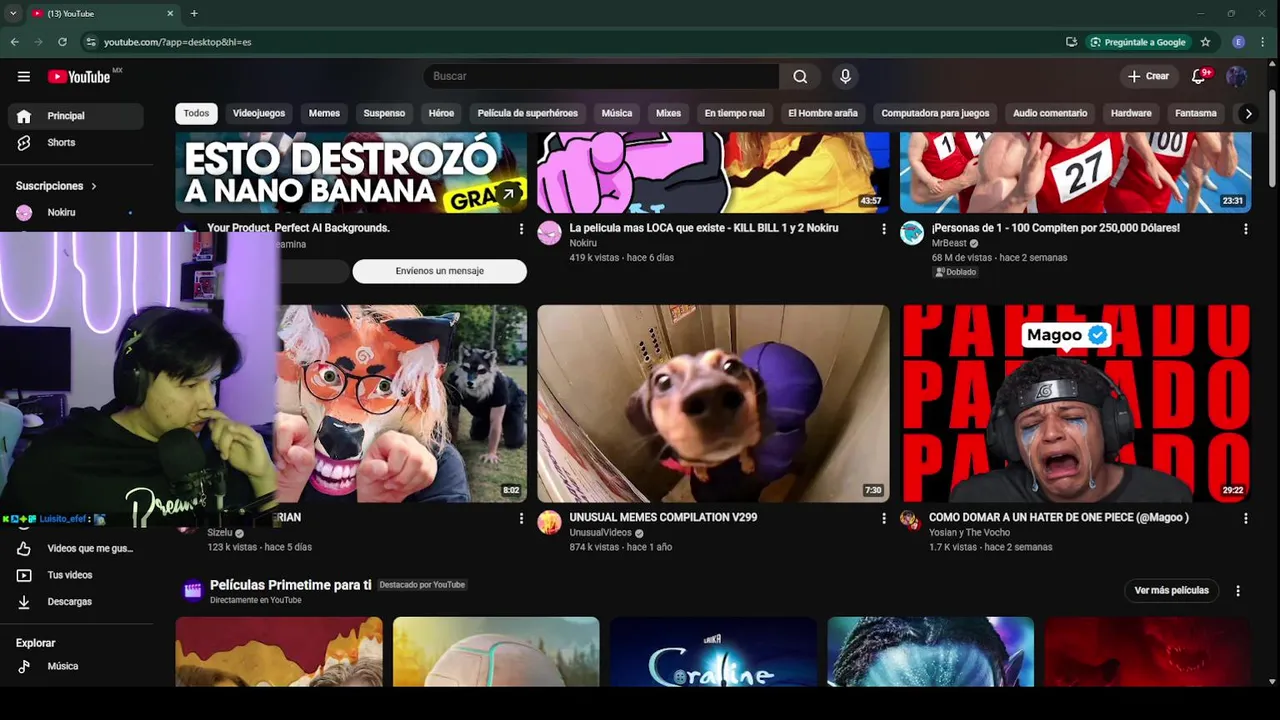The height and width of the screenshot is (720, 1280).
Task: Open the tab search dropdown arrow
Action: point(13,13)
